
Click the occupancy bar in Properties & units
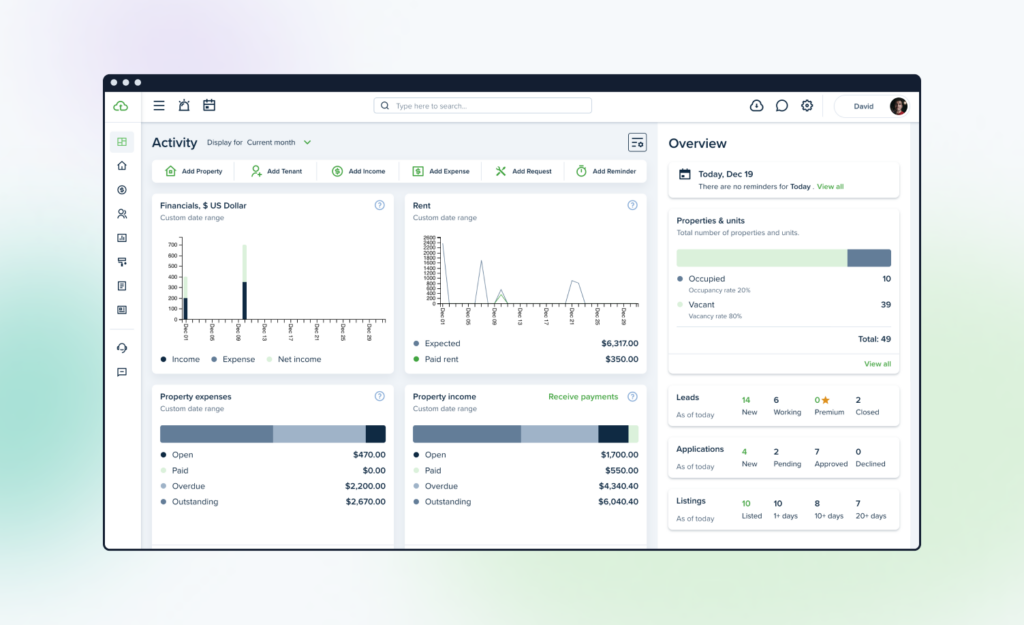click(784, 258)
